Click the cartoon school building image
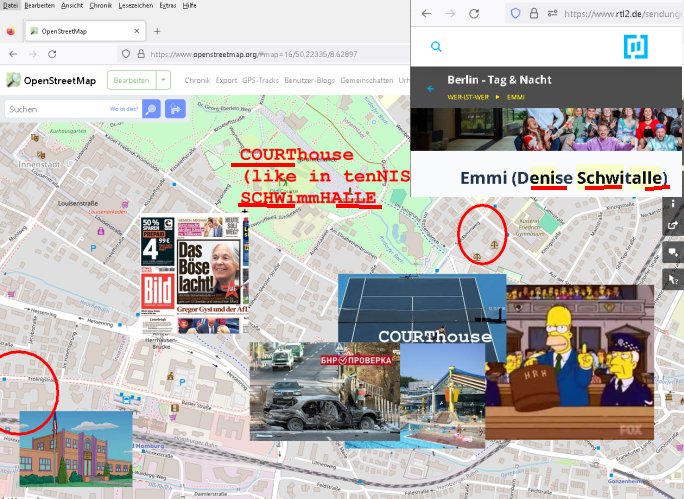Screen dimensions: 684x499 76,448
